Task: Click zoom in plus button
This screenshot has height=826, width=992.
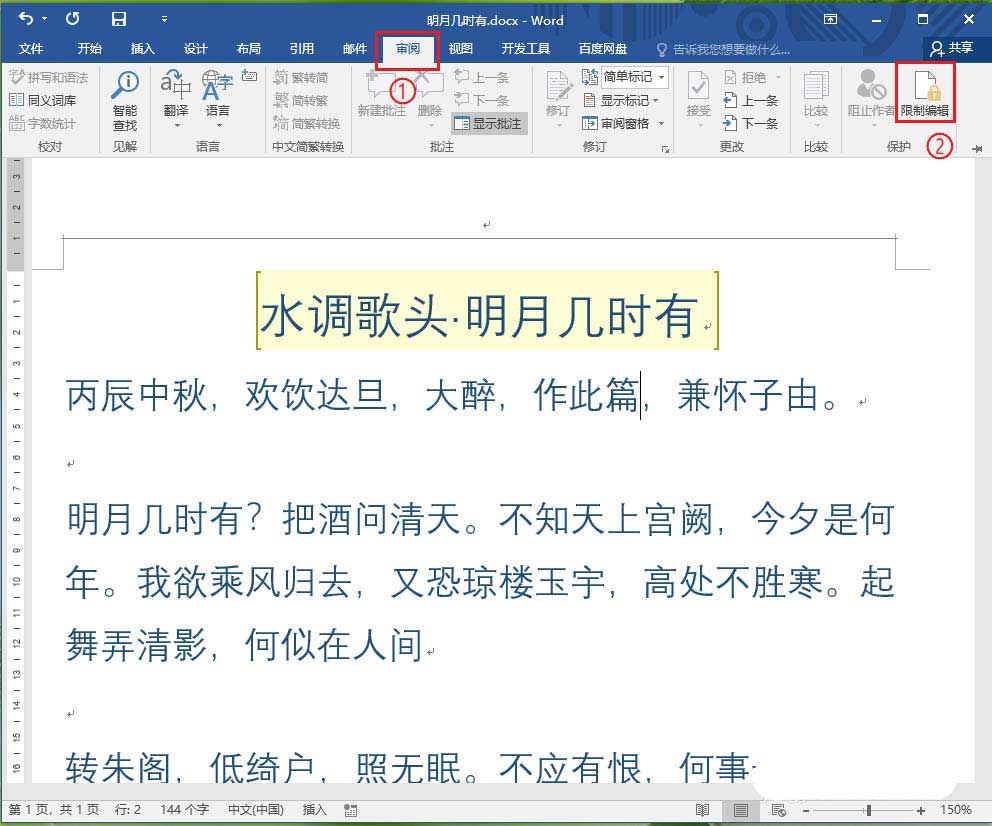Action: click(x=921, y=810)
